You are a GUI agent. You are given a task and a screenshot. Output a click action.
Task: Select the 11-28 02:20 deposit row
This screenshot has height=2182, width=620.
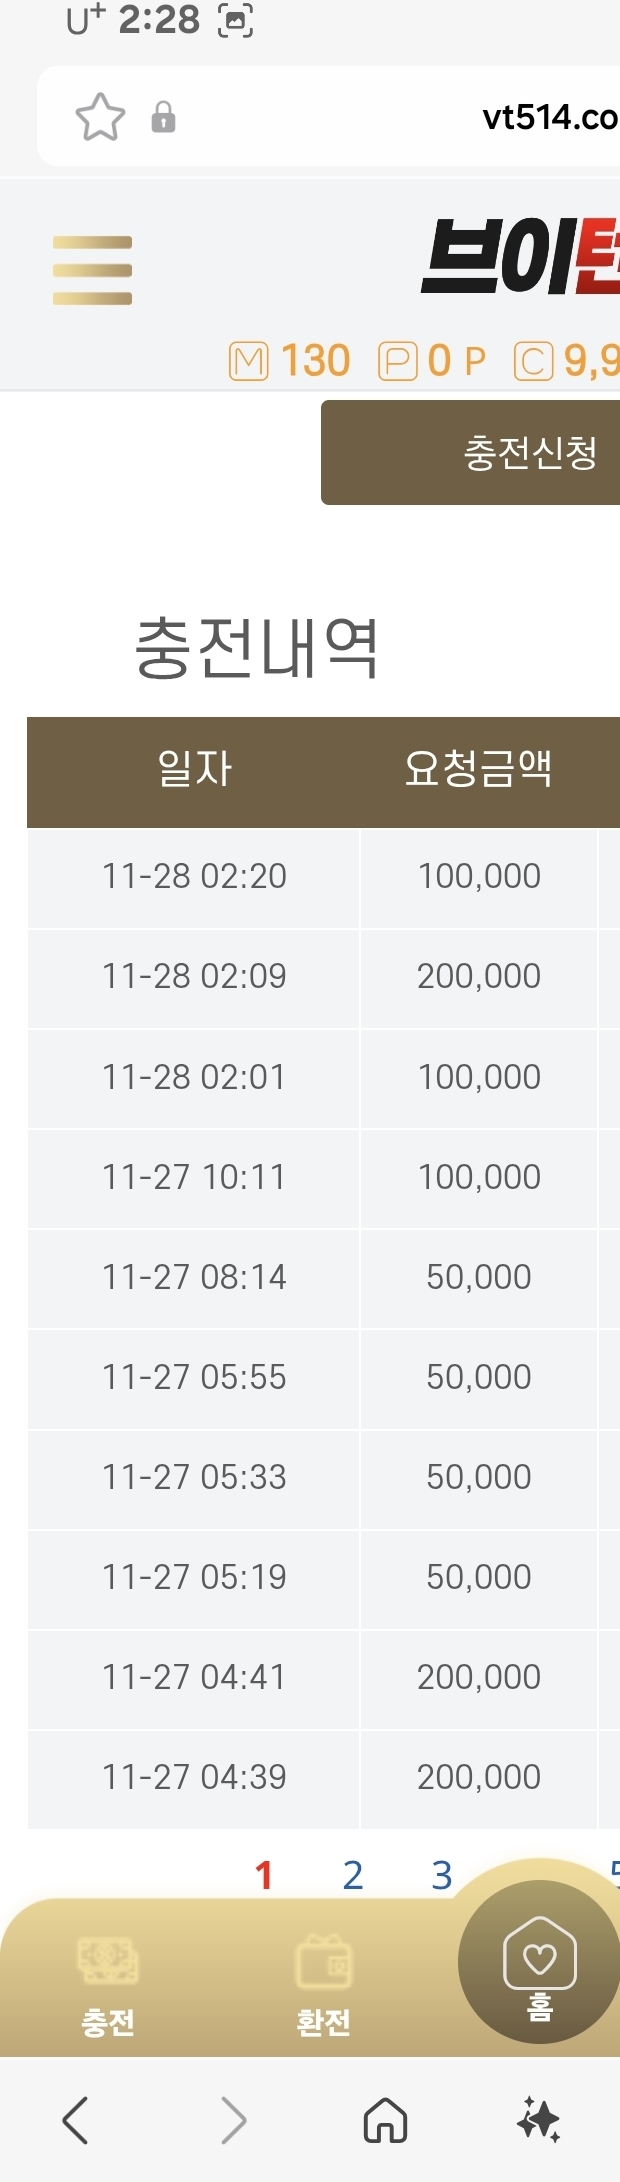click(x=194, y=876)
